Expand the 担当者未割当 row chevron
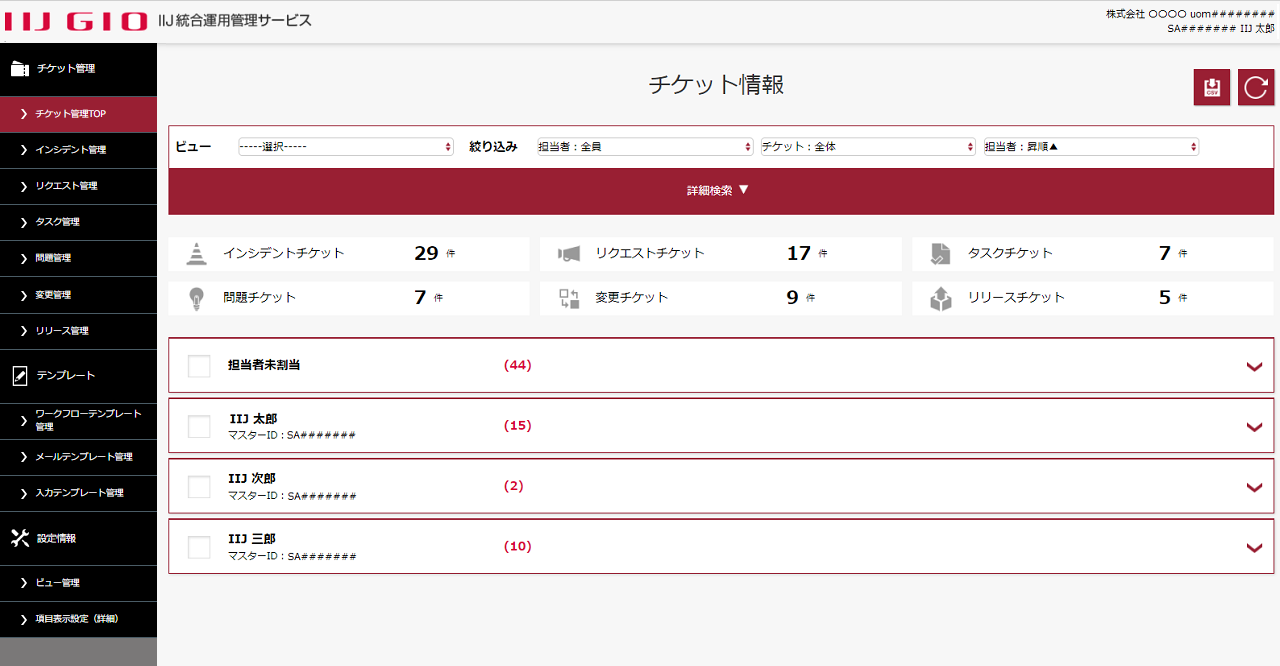 tap(1255, 367)
